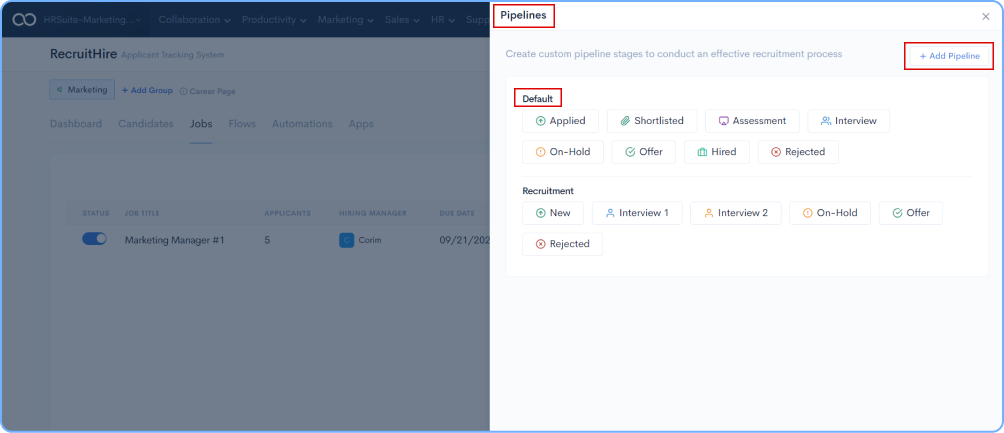Click the Add Group link
The image size is (1004, 433).
click(x=147, y=90)
